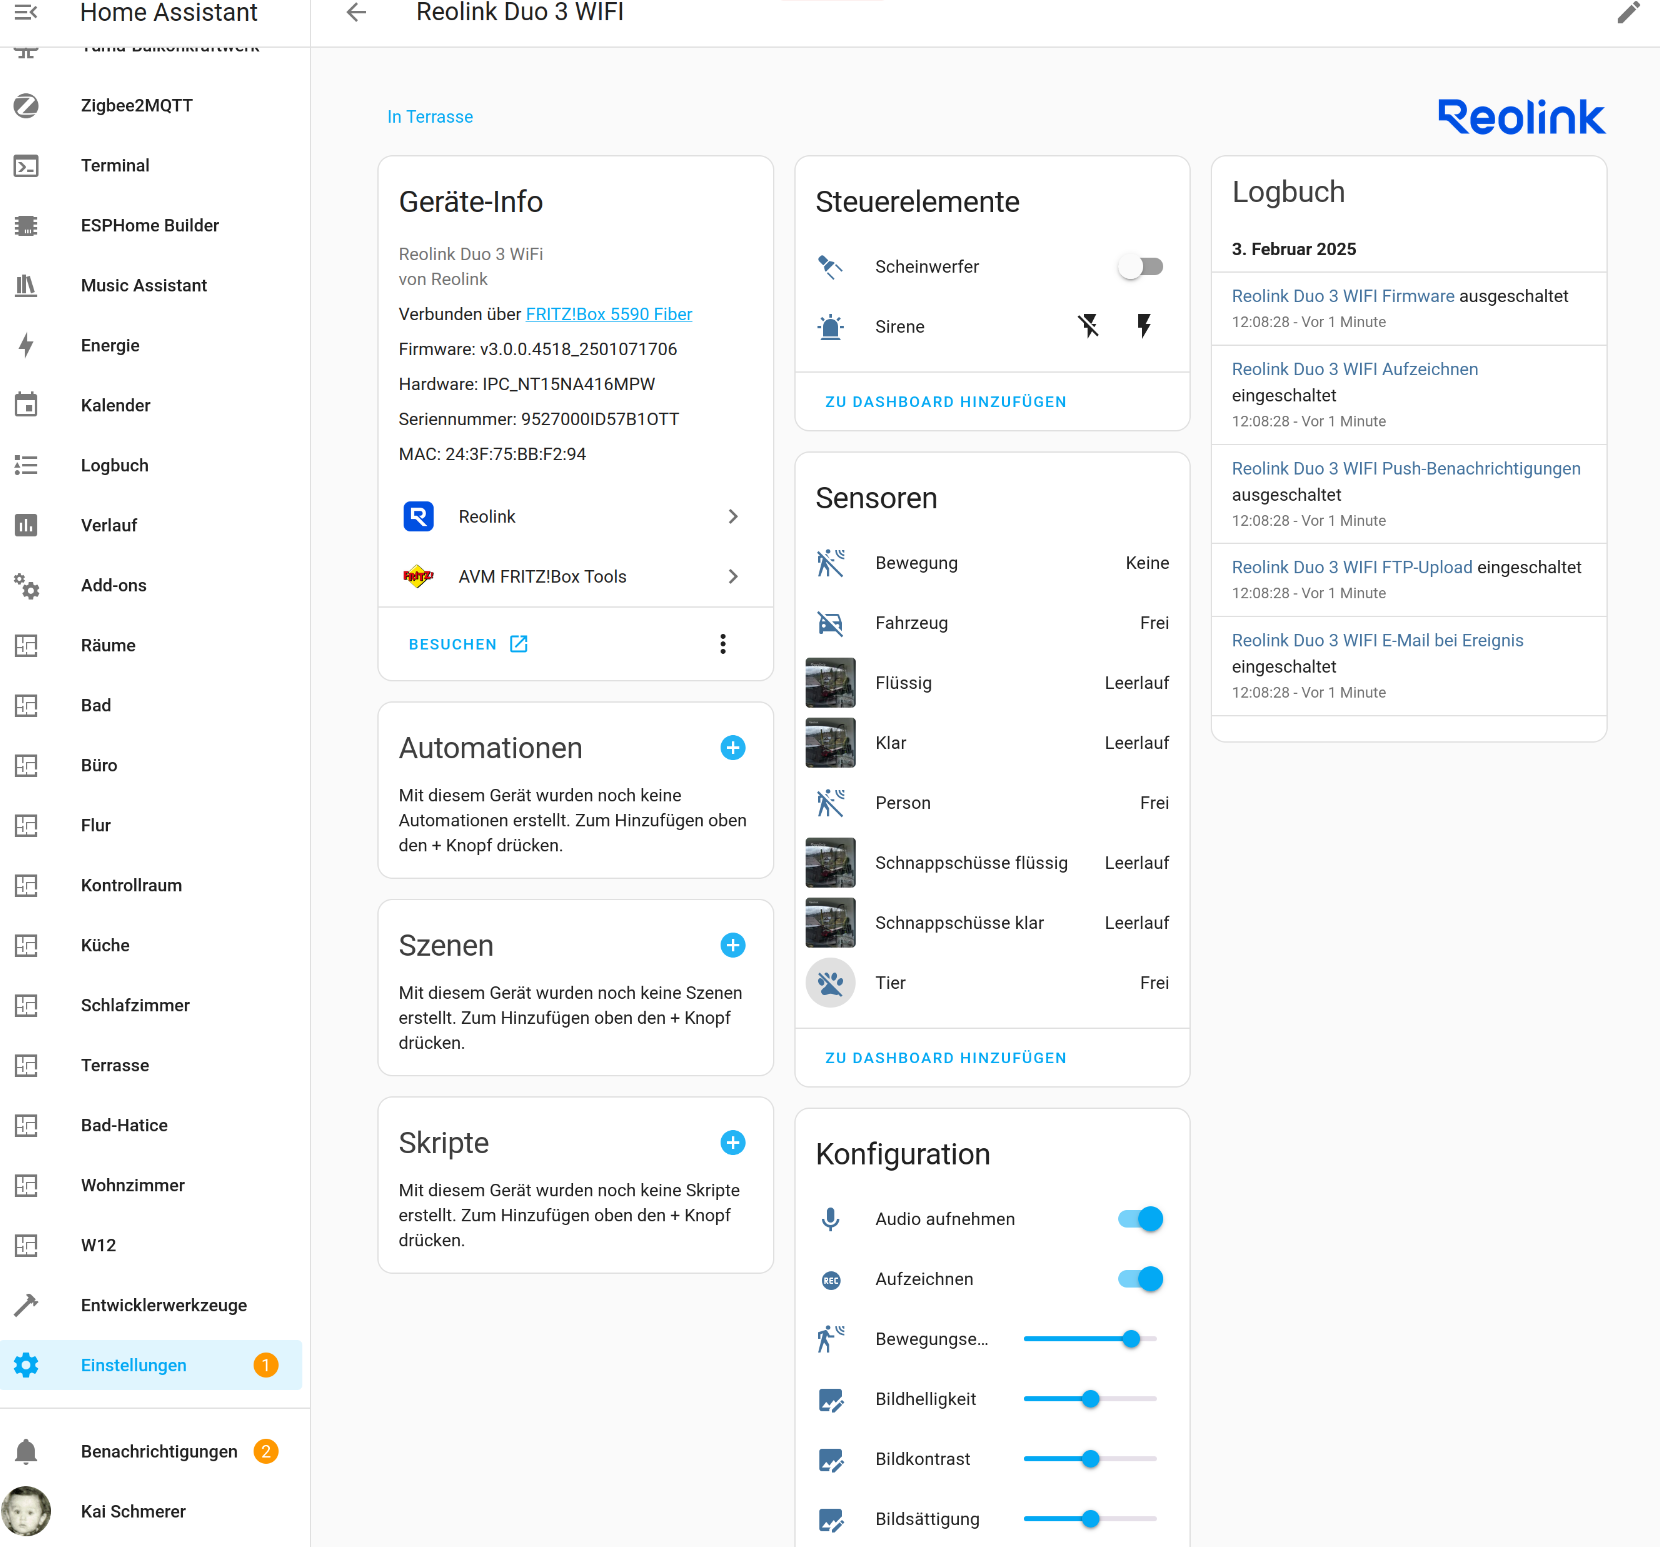The height and width of the screenshot is (1547, 1660).
Task: Toggle the Scheinwerfer switch
Action: [x=1140, y=267]
